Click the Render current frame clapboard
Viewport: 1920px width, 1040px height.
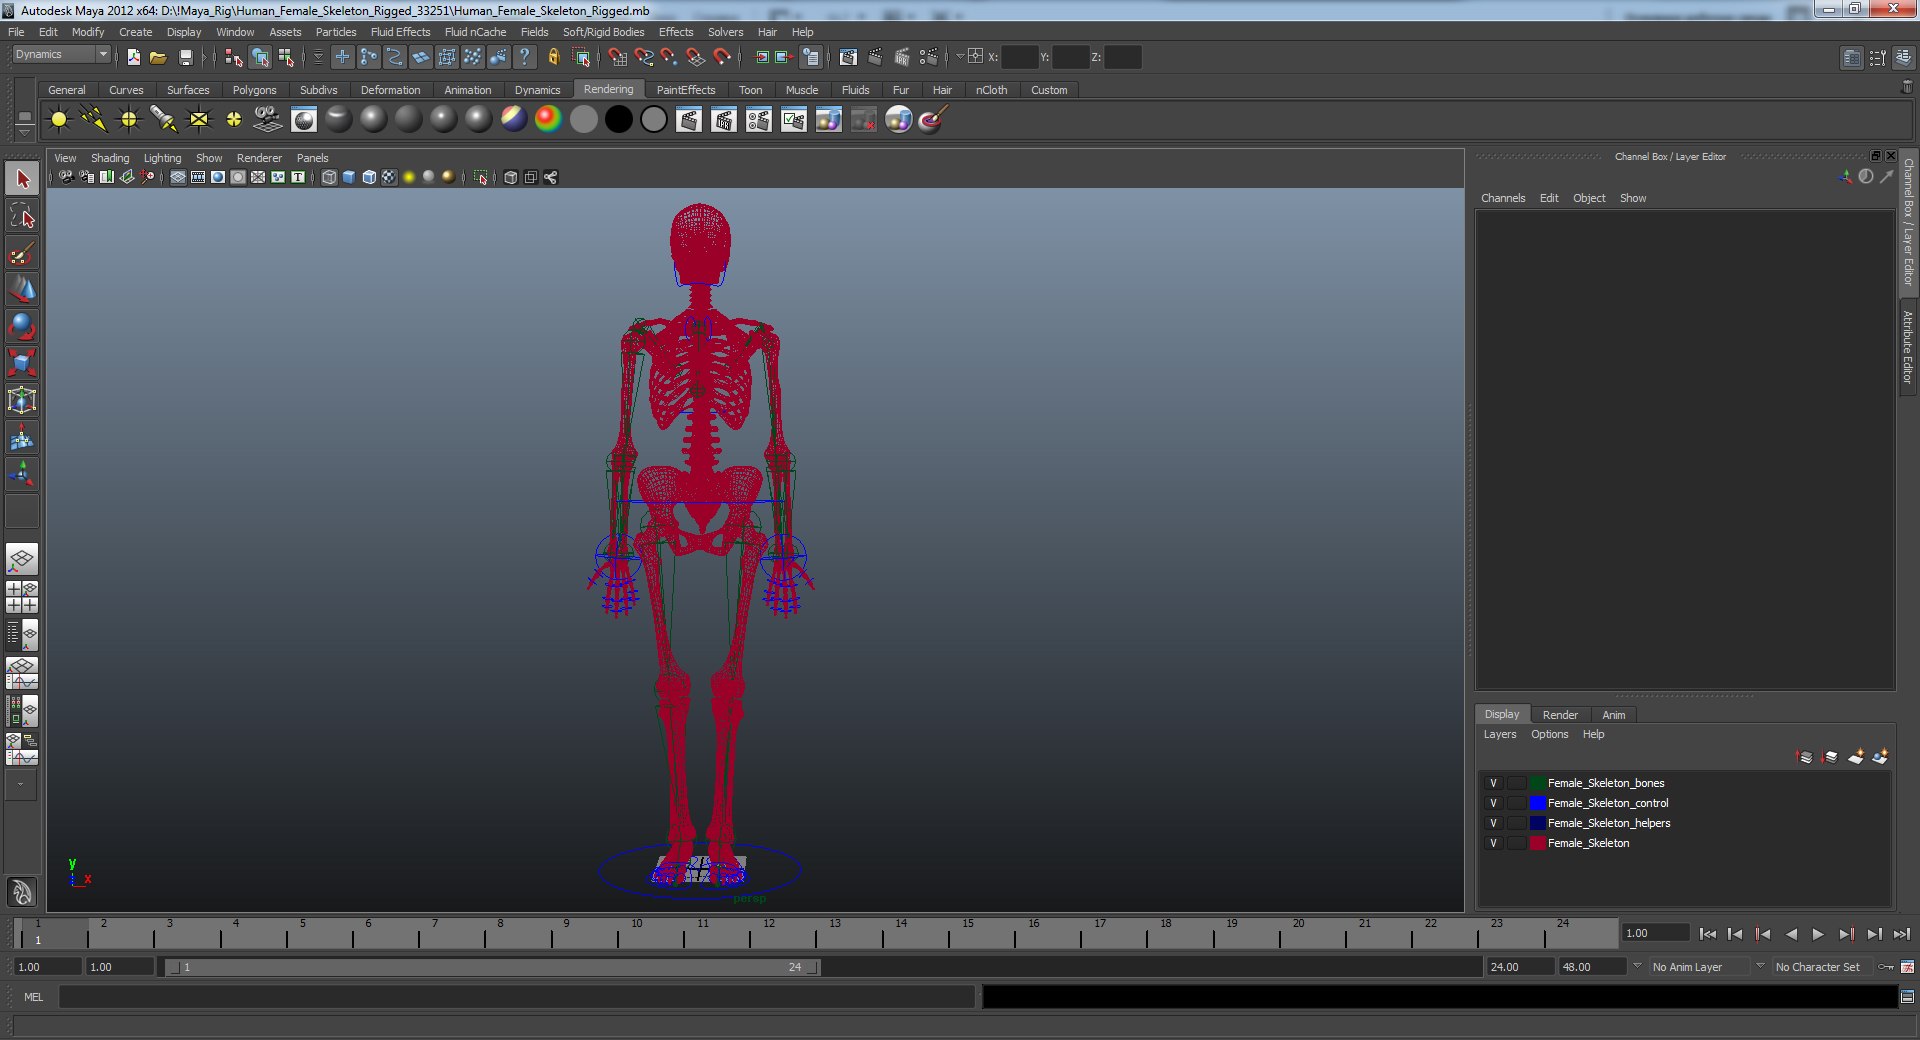point(689,120)
